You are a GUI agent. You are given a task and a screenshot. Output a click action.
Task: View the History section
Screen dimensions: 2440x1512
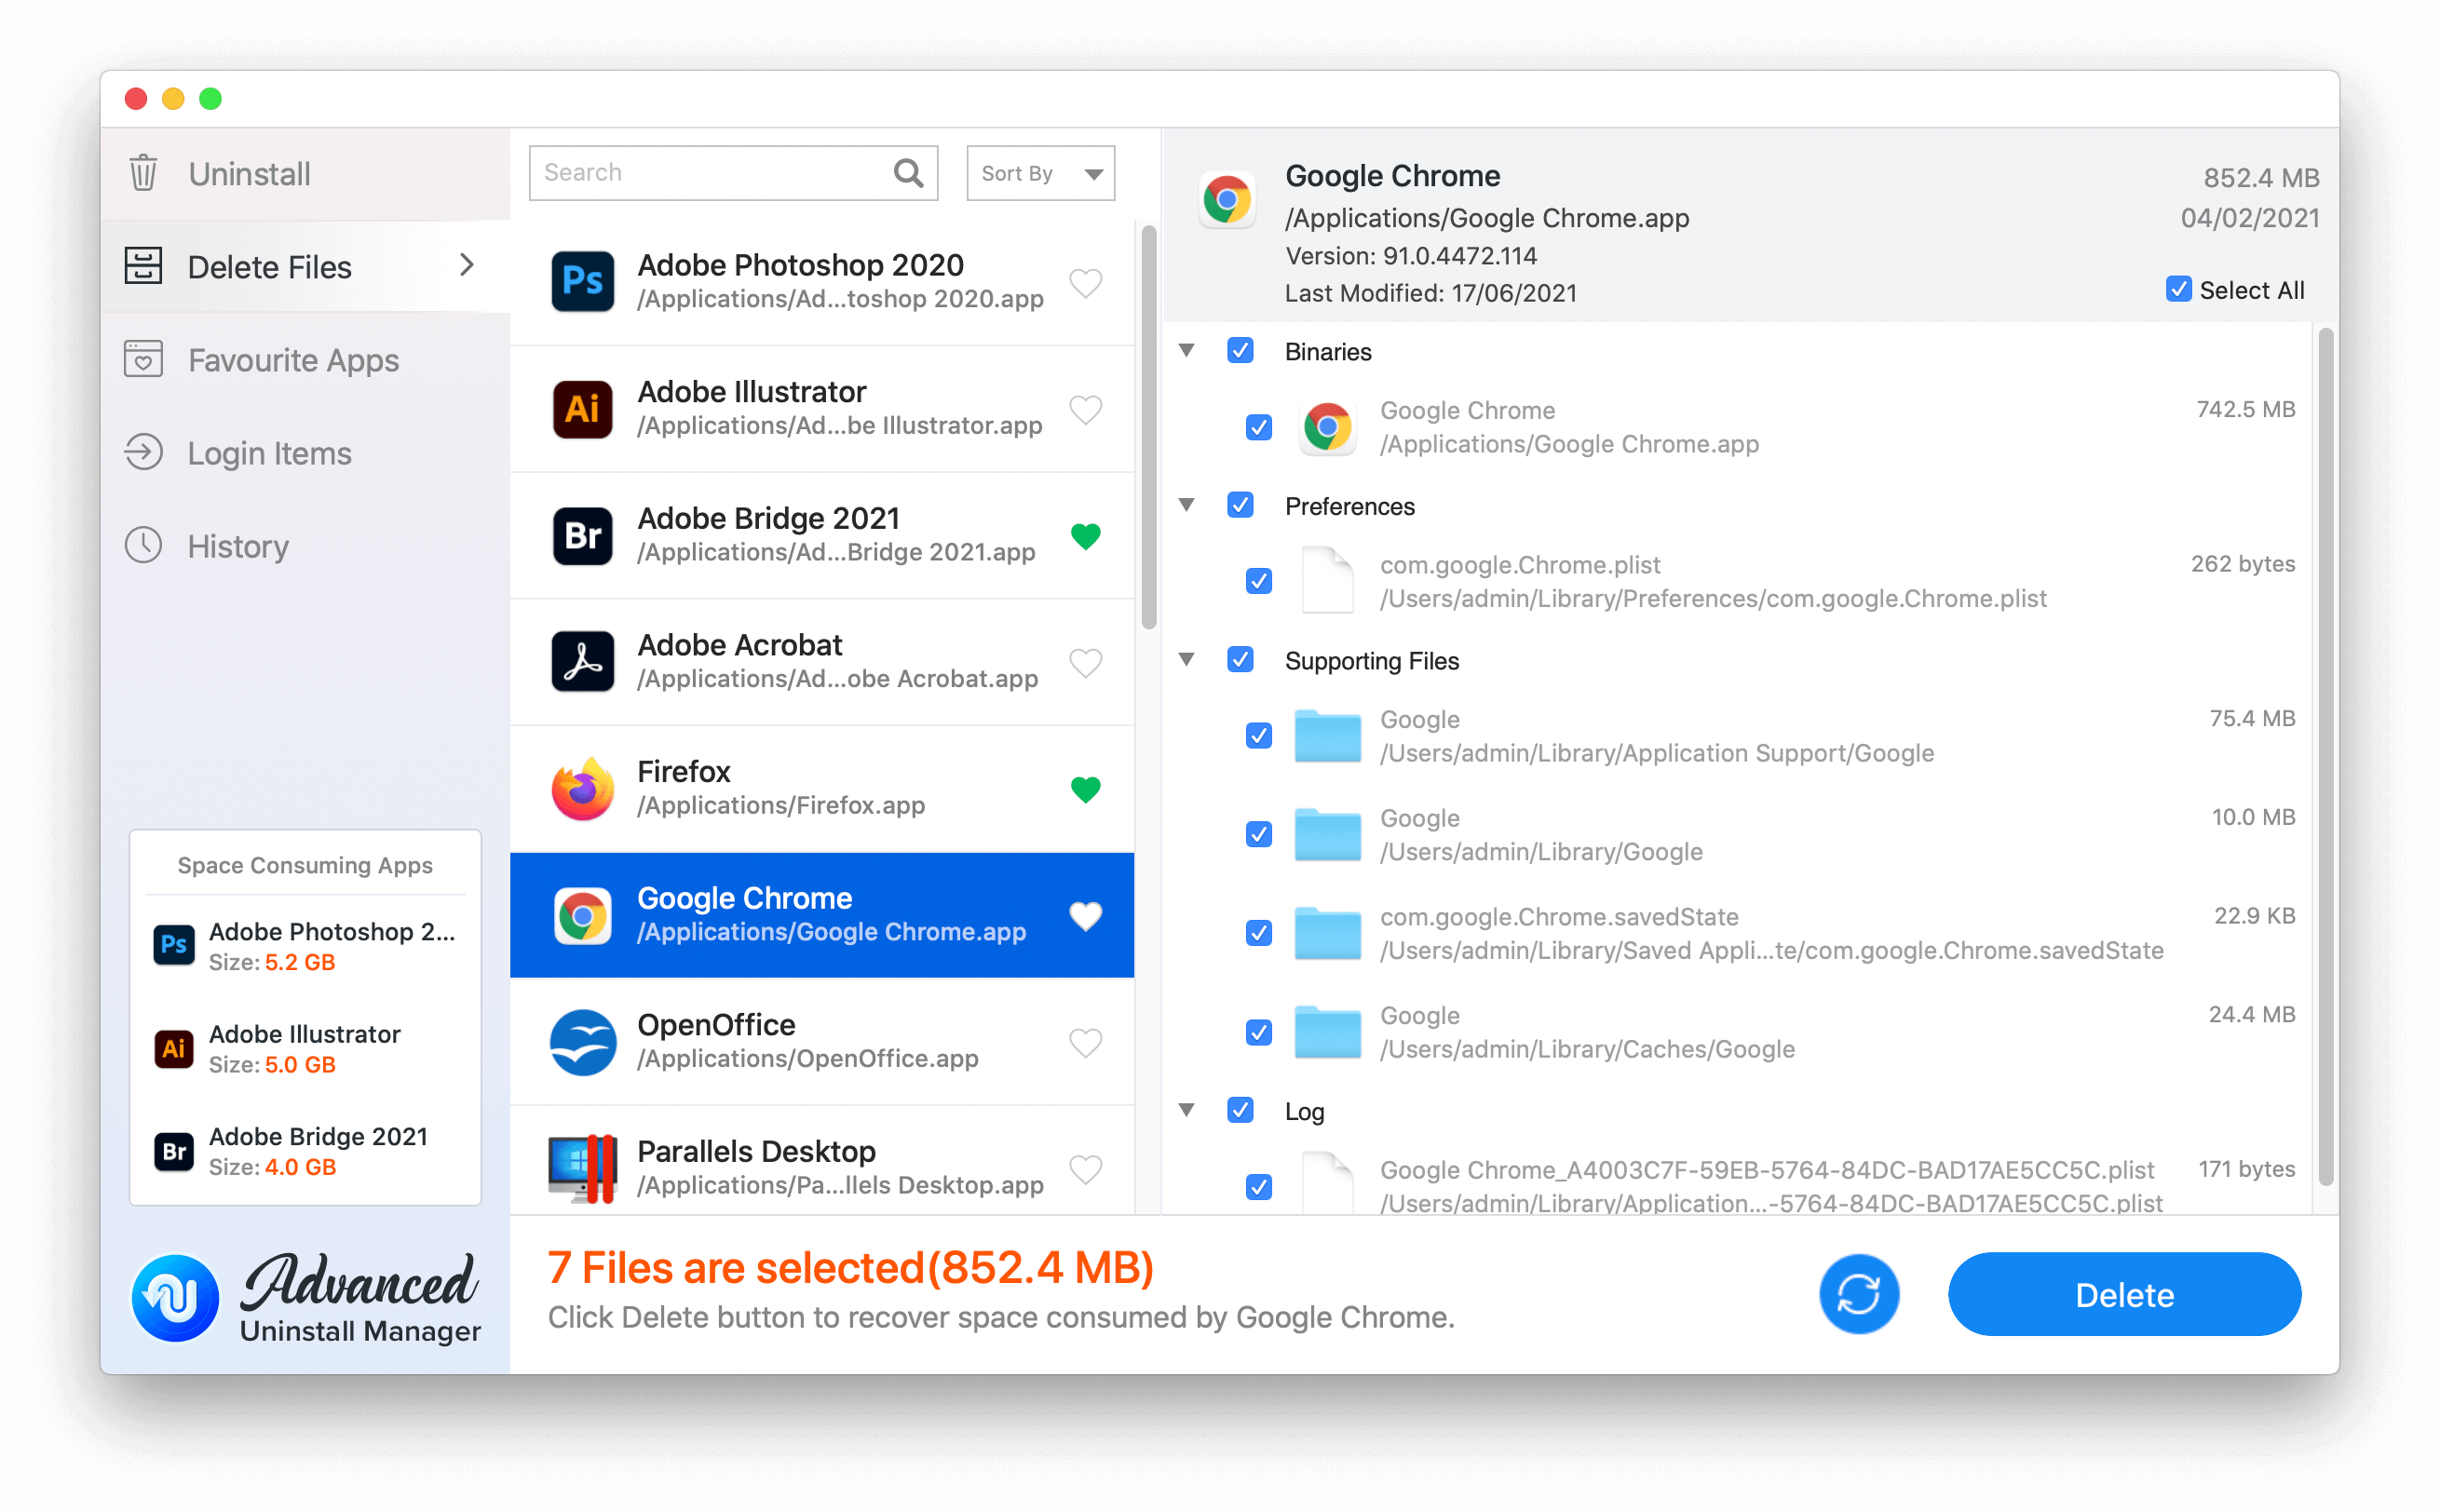coord(305,546)
